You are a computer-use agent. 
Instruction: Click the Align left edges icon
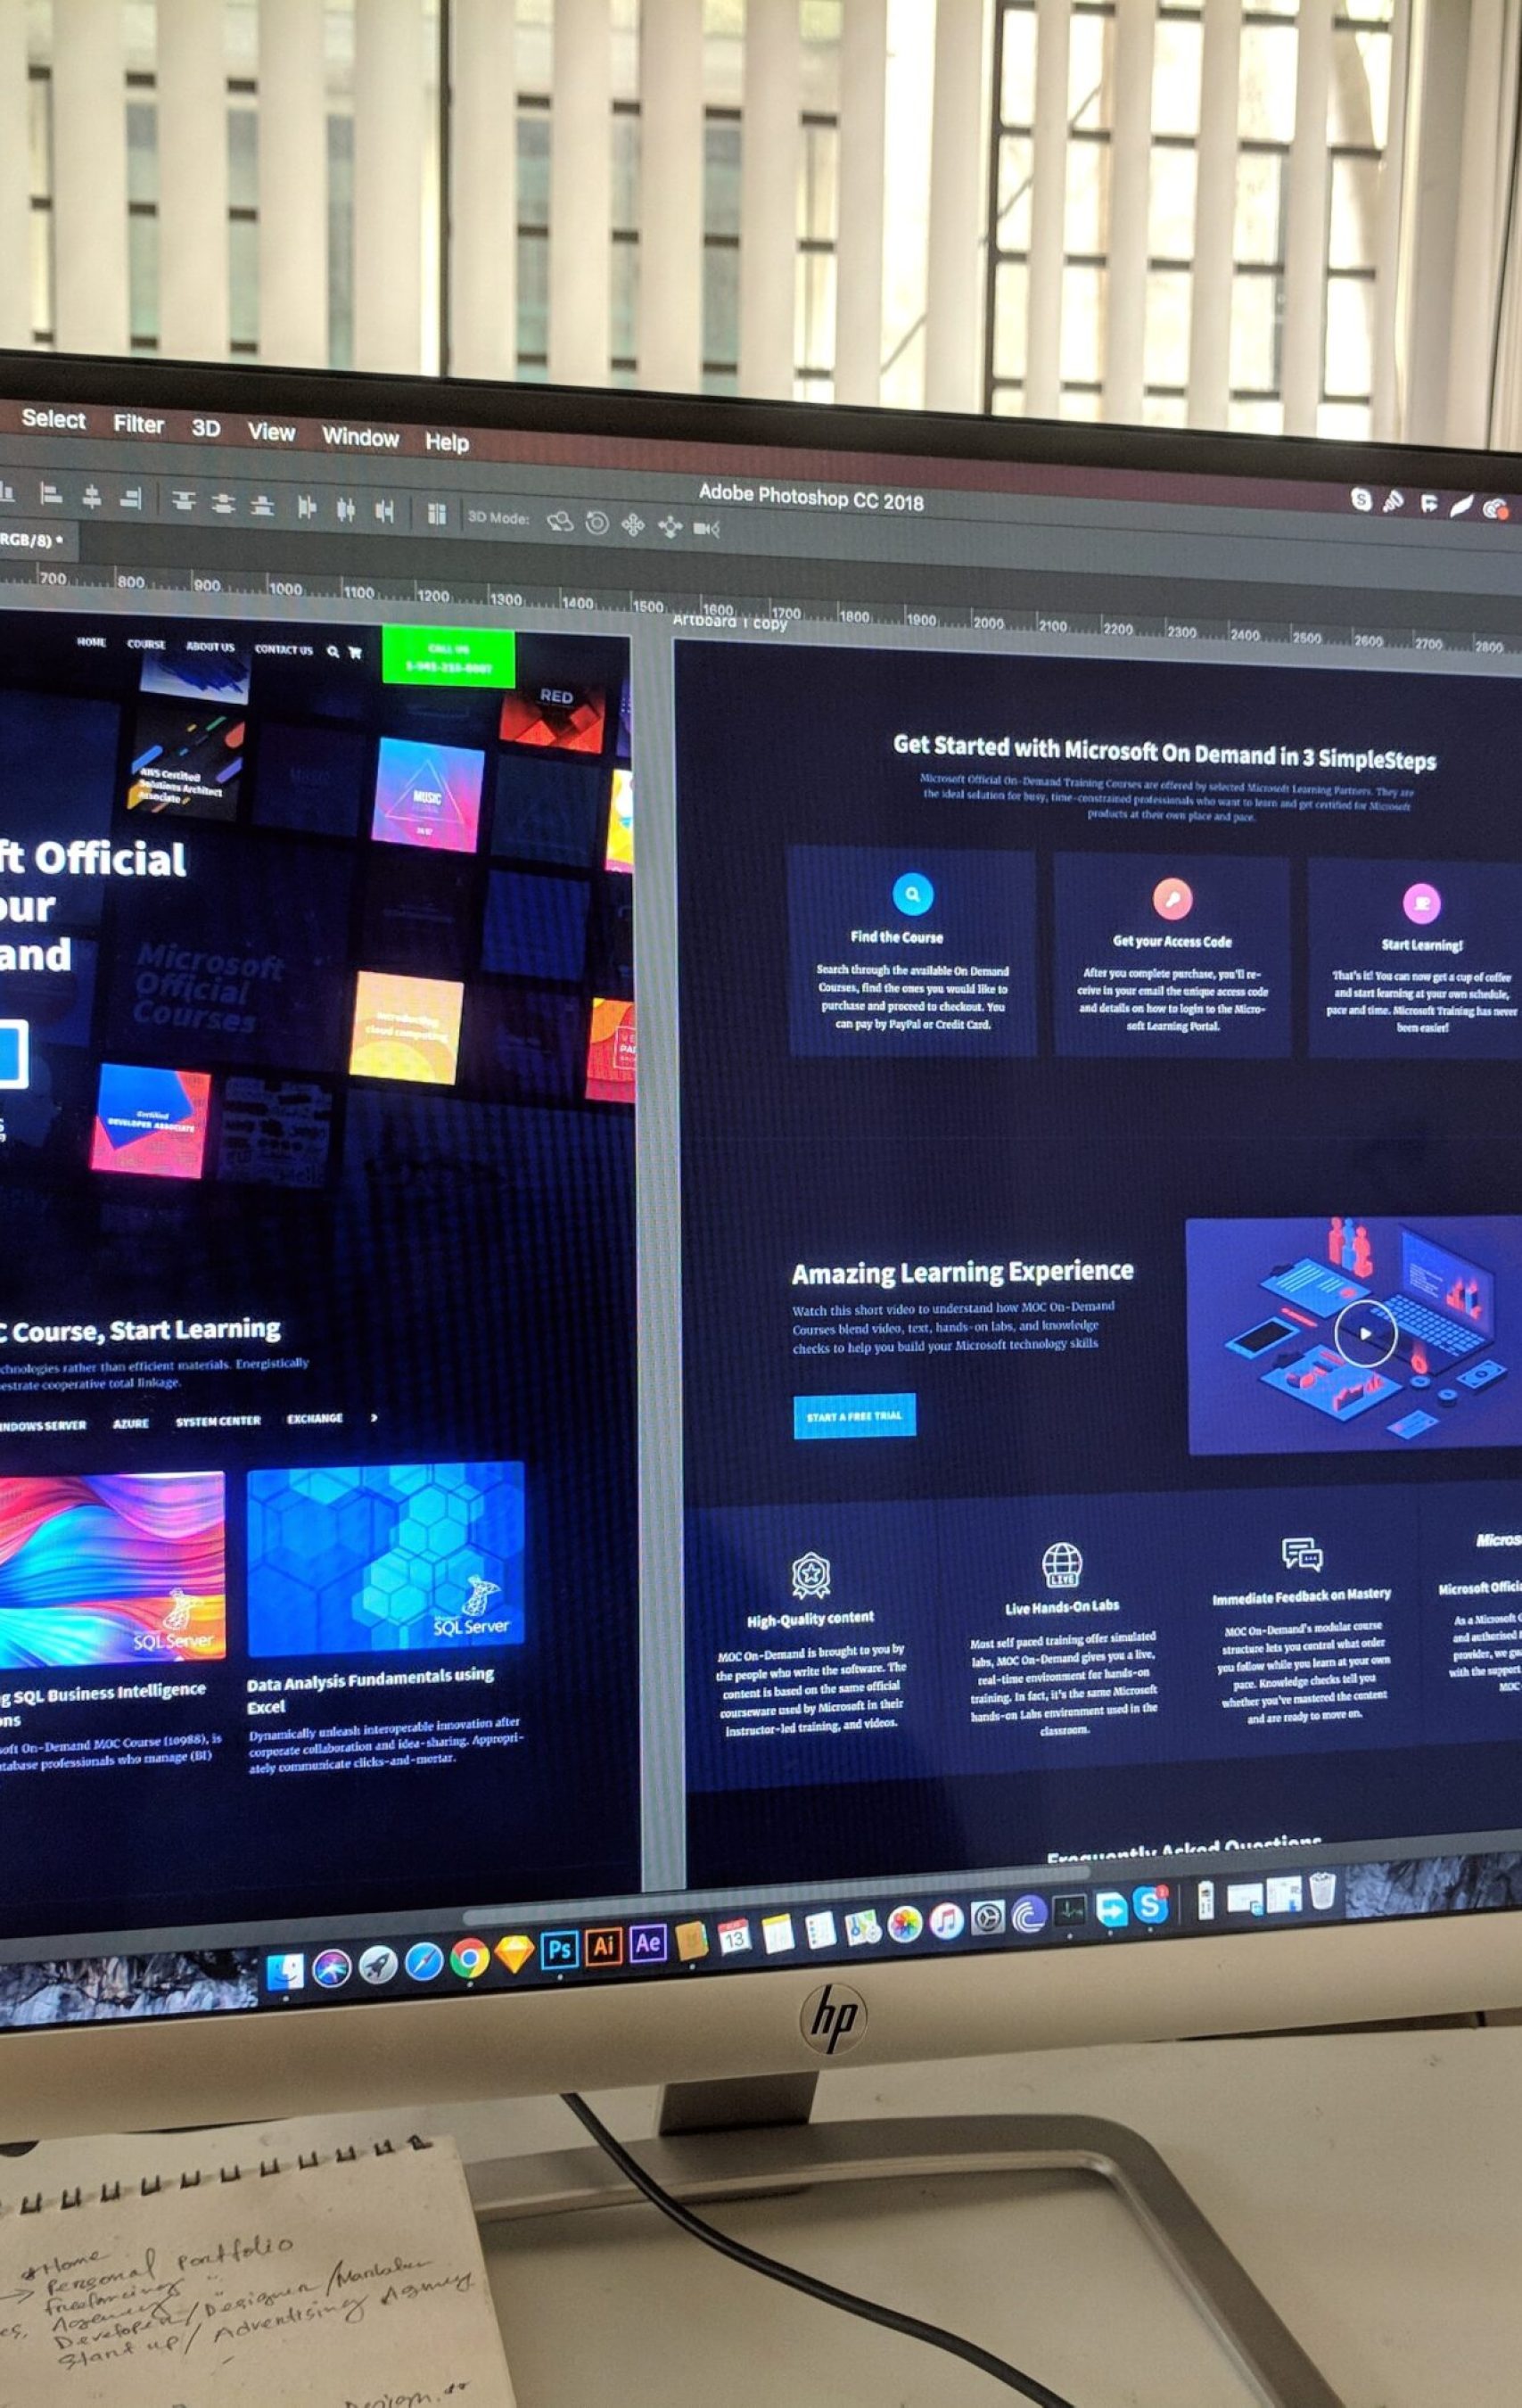click(50, 494)
